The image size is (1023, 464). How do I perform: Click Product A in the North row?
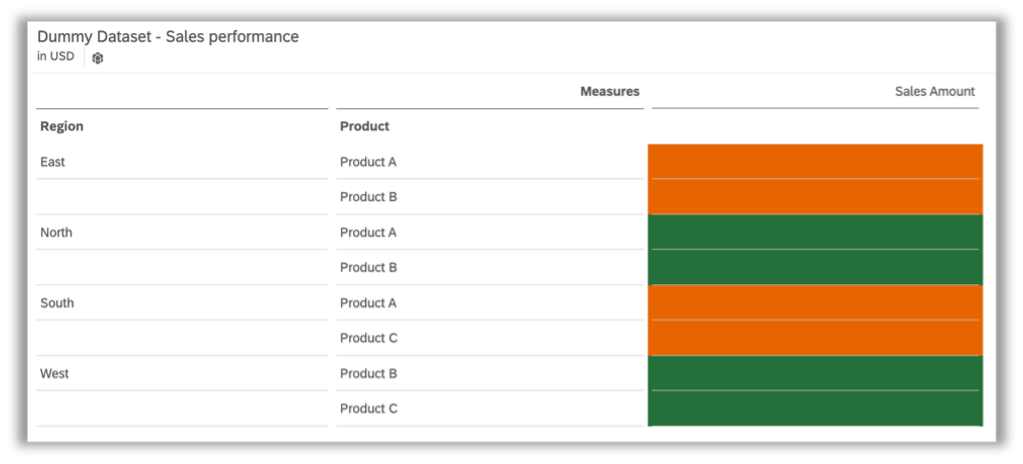pyautogui.click(x=368, y=232)
